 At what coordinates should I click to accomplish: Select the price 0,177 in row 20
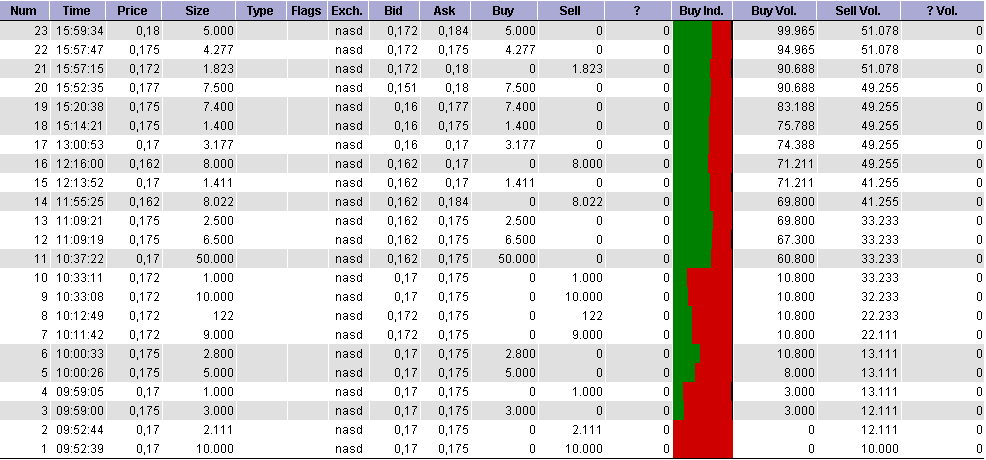click(x=145, y=87)
